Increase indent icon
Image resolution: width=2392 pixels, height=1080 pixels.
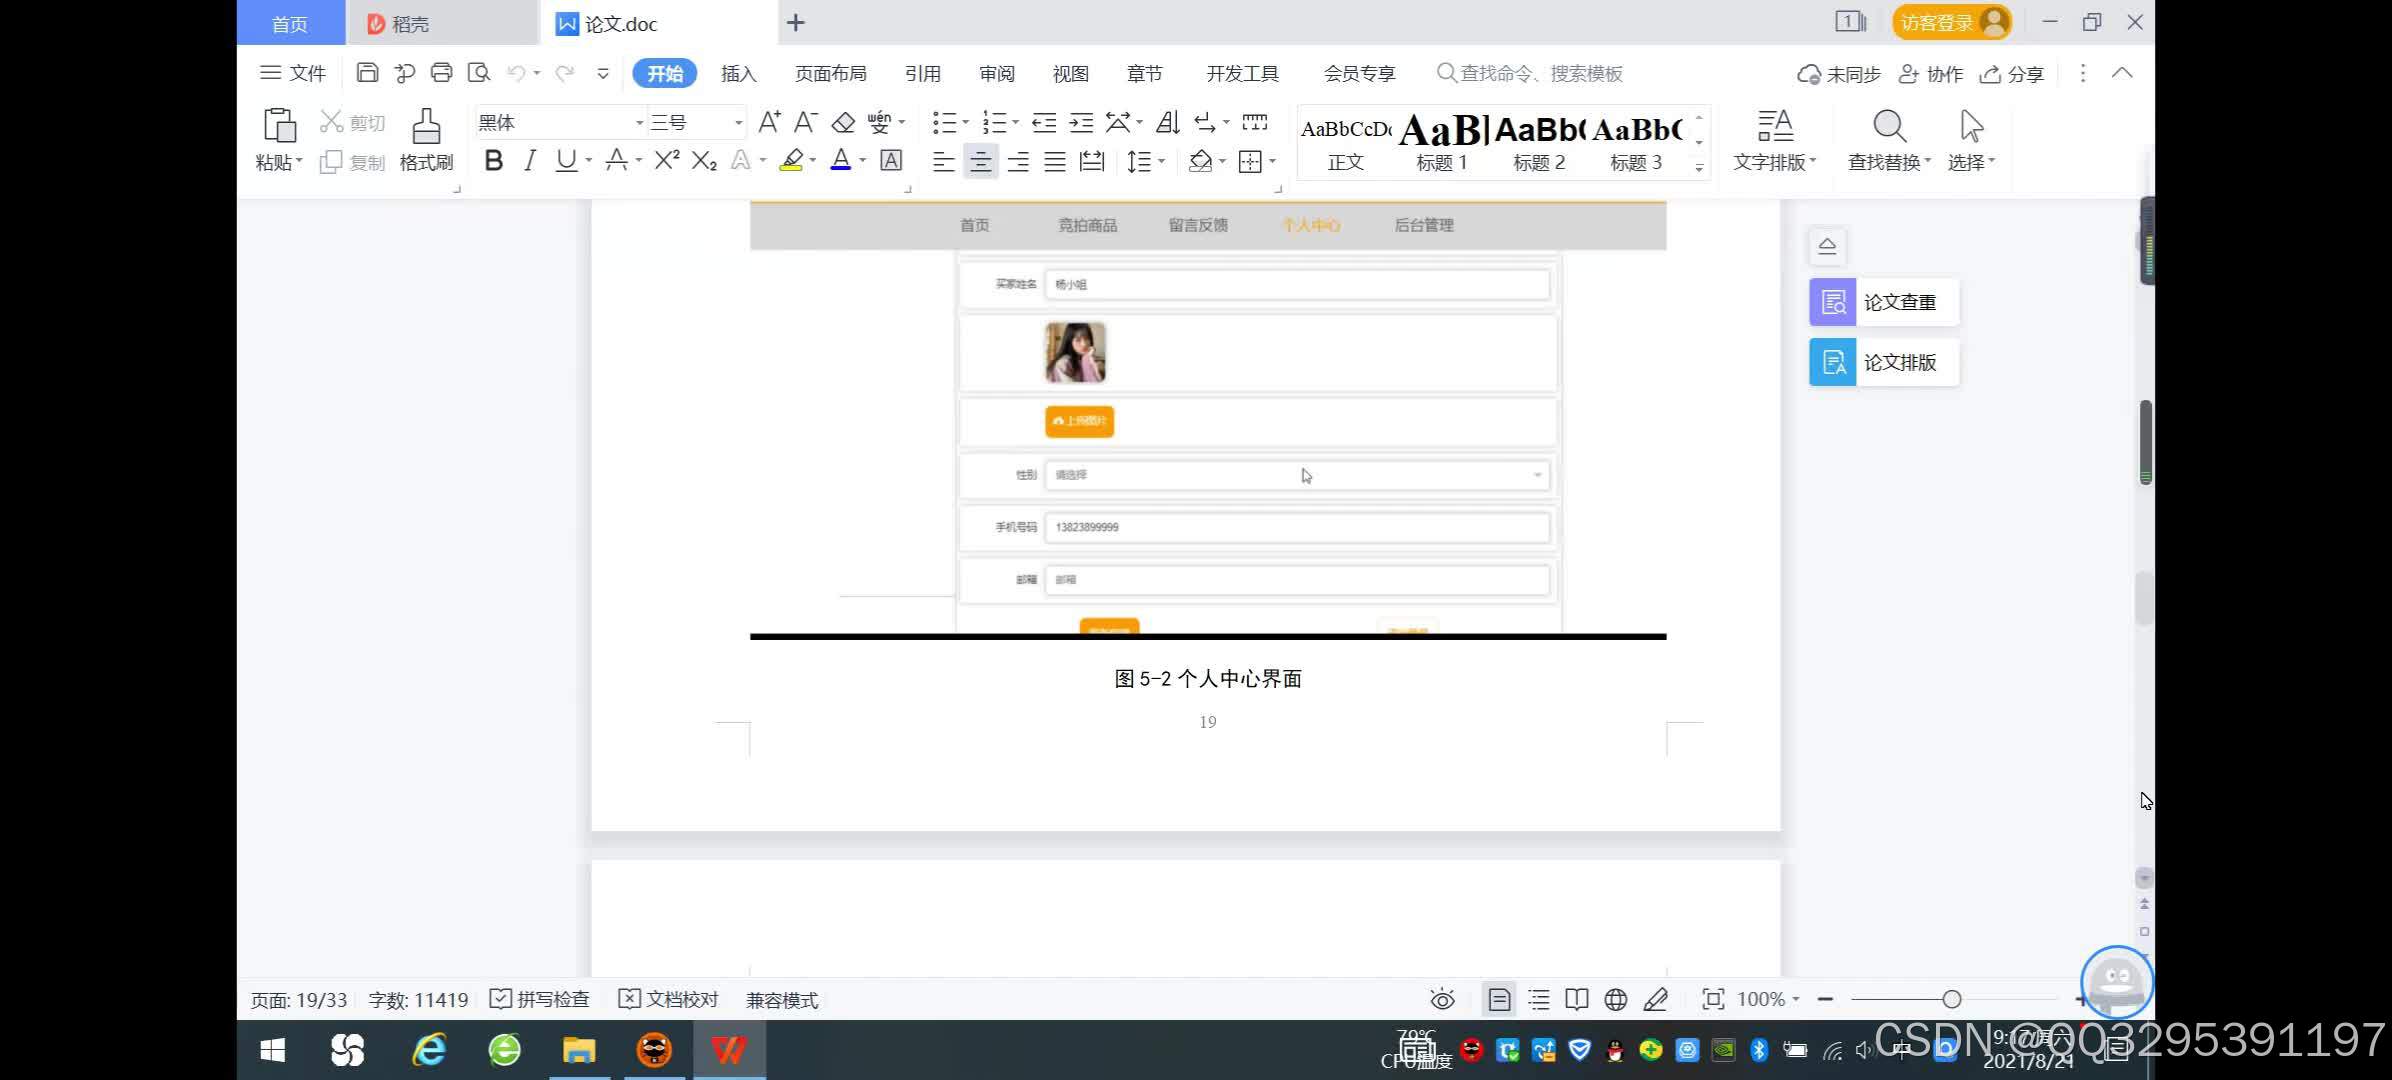1081,122
